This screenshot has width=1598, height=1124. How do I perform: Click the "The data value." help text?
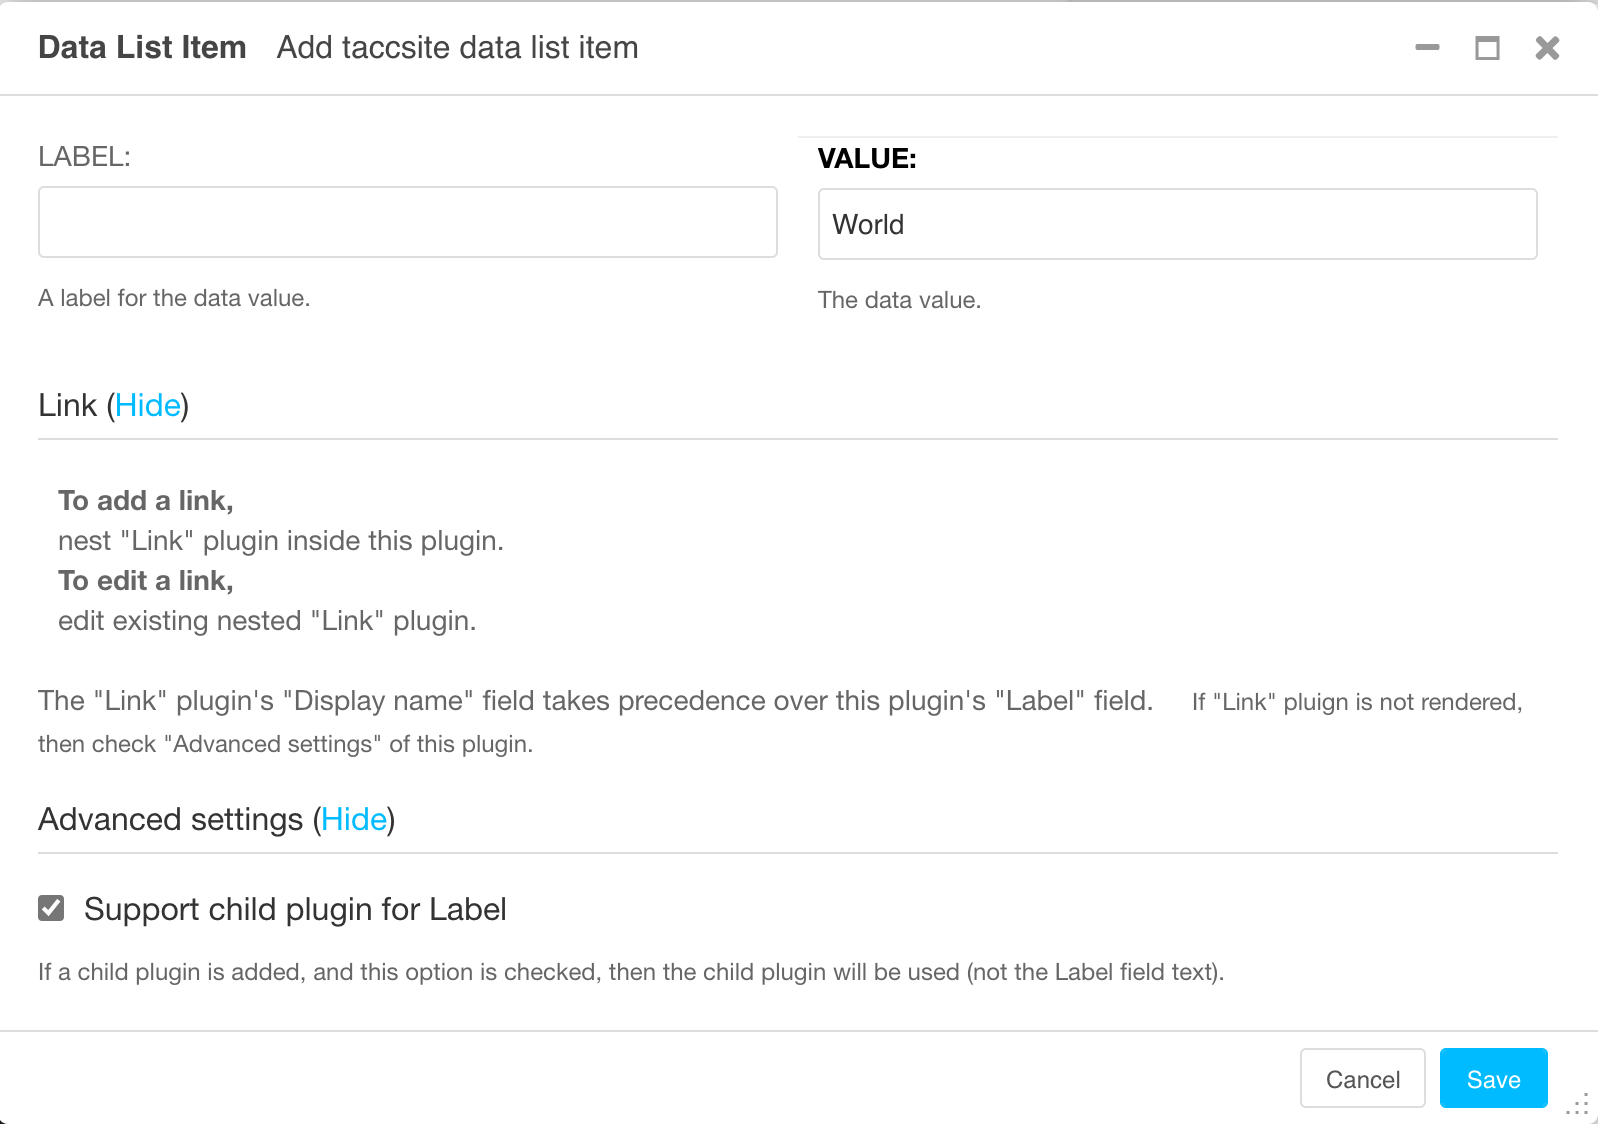pyautogui.click(x=899, y=300)
